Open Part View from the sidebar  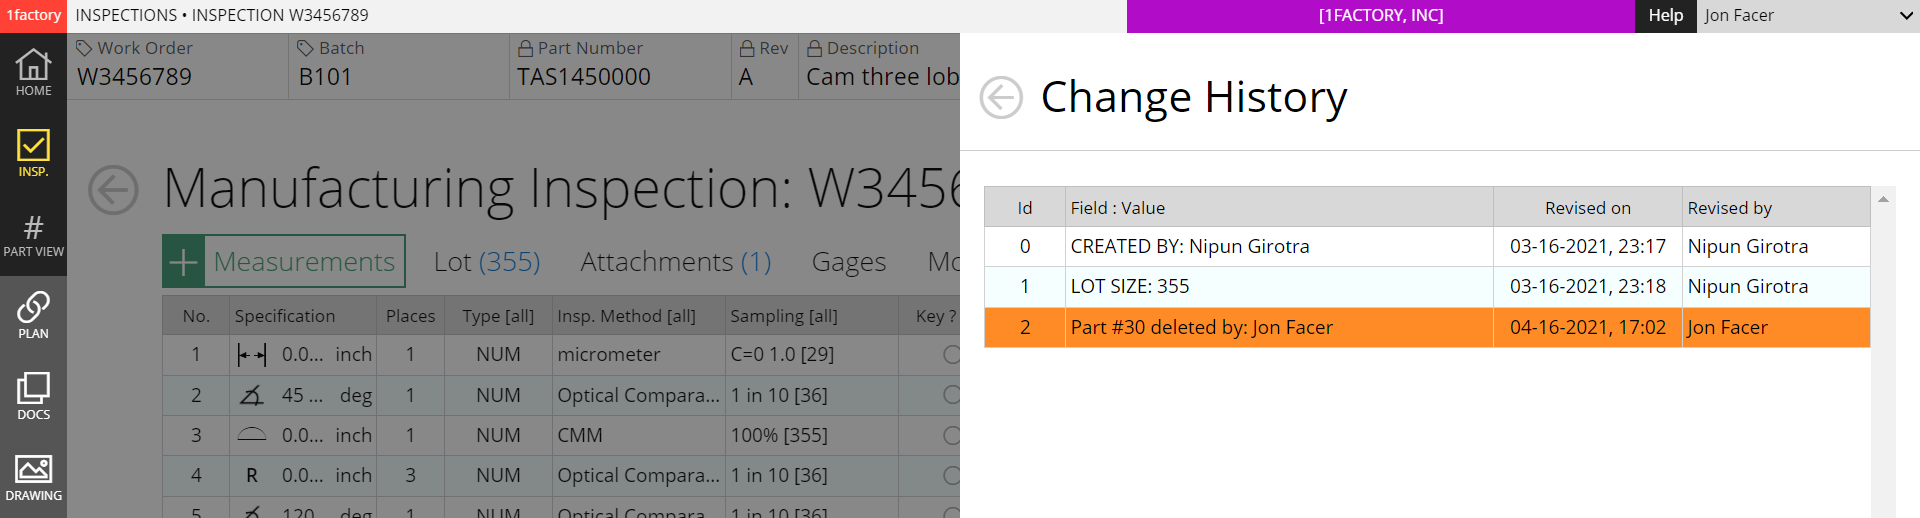tap(33, 235)
